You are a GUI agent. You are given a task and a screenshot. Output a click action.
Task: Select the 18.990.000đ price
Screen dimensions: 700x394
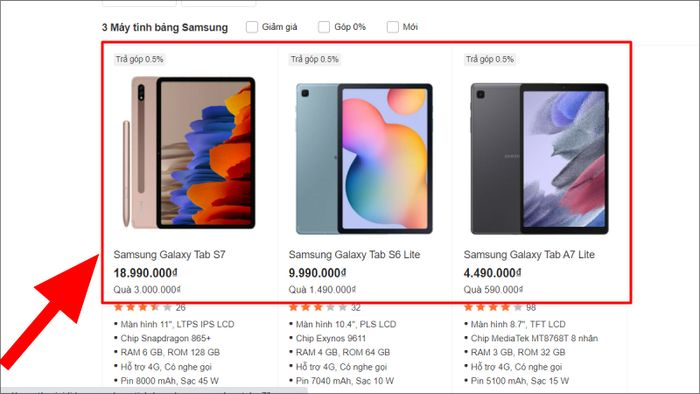146,273
